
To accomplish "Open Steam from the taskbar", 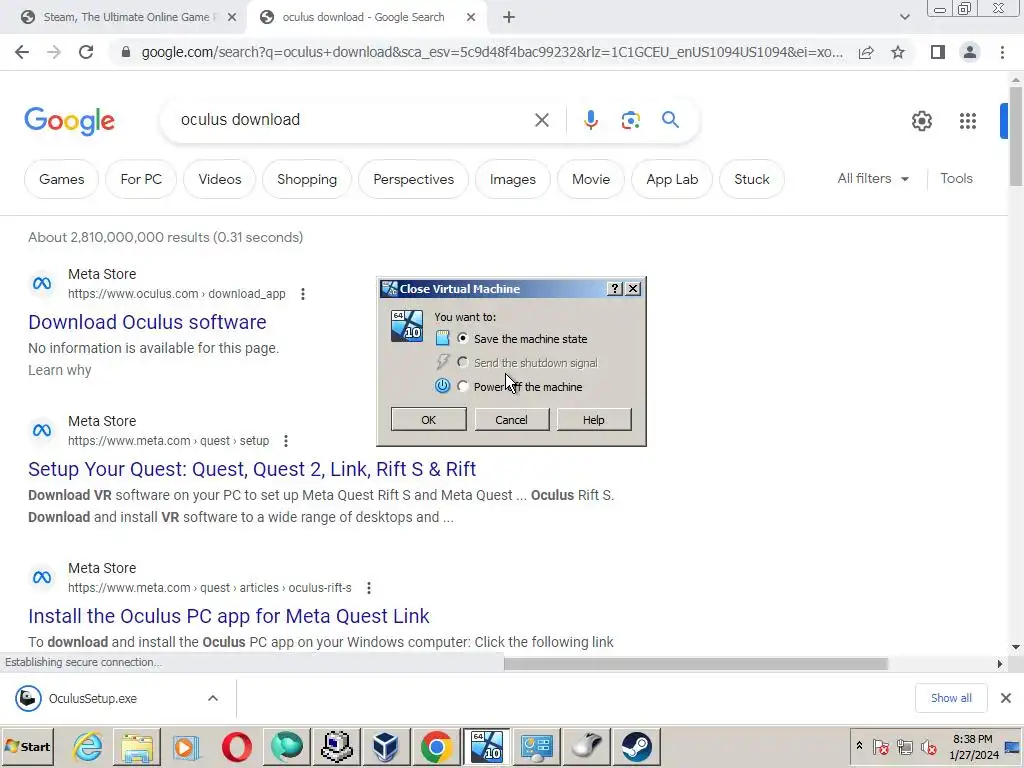I will (636, 746).
